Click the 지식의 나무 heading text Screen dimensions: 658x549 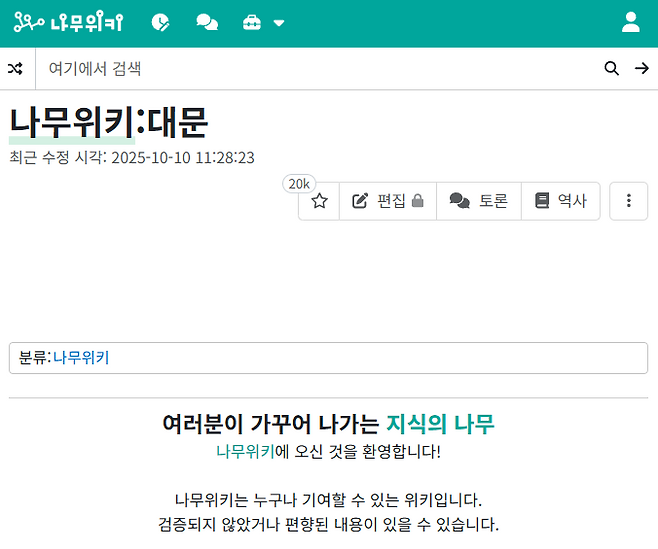(x=440, y=424)
